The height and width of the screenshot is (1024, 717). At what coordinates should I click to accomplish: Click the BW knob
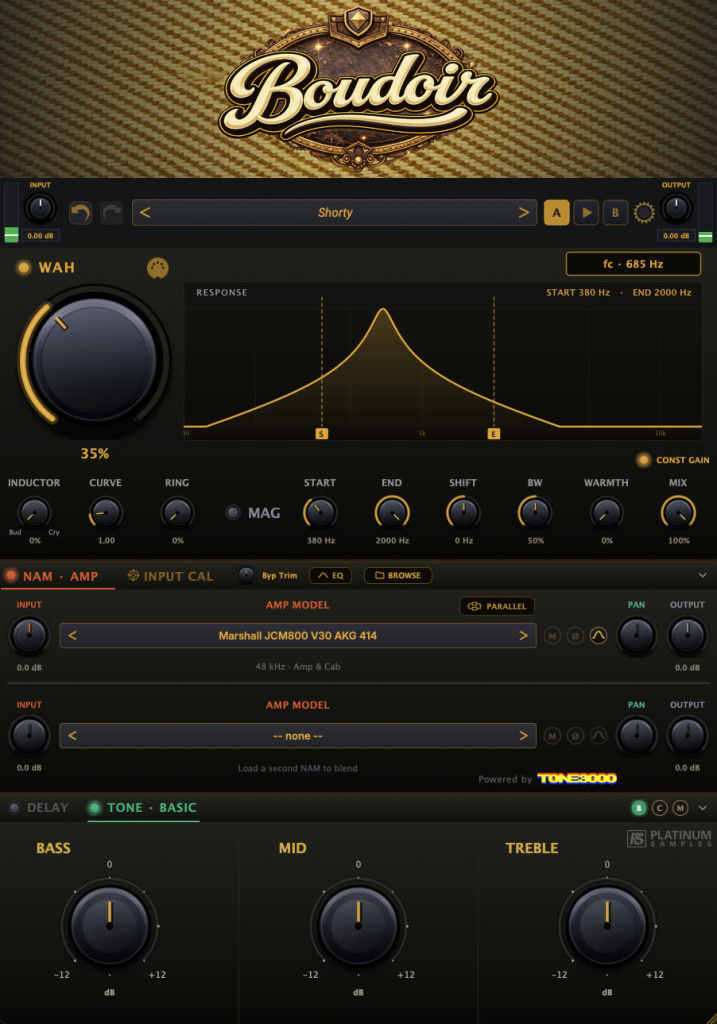(x=535, y=513)
